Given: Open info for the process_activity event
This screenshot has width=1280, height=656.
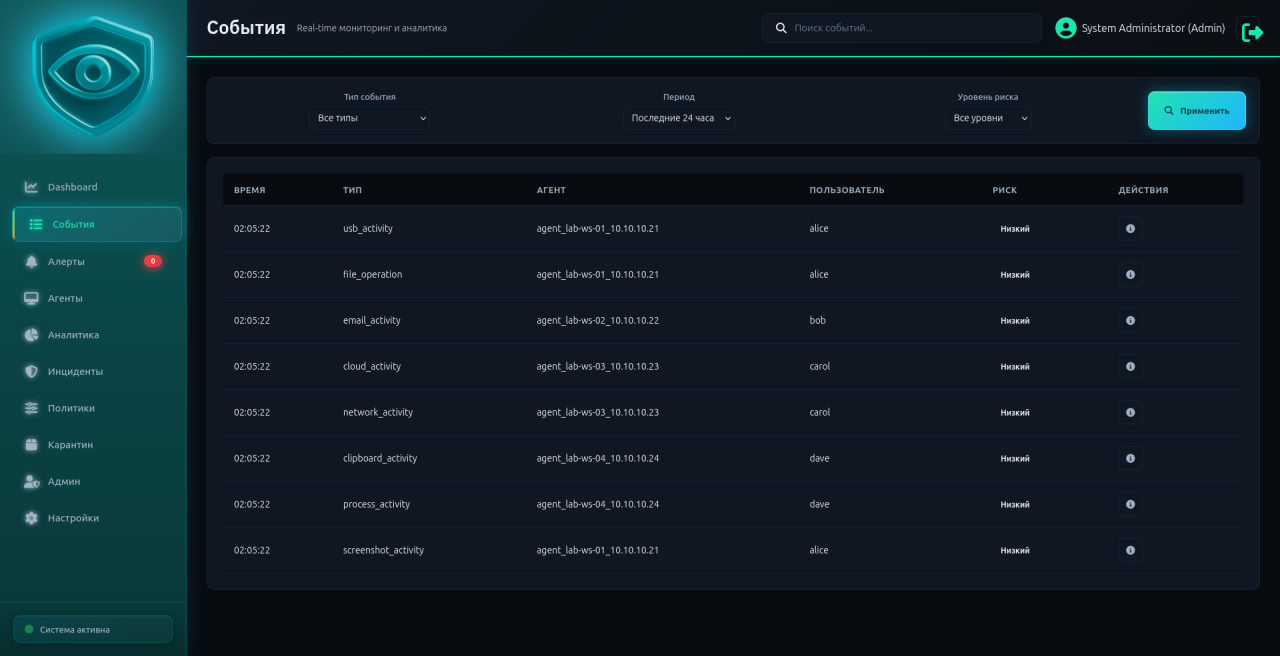Looking at the screenshot, I should click(x=1130, y=505).
